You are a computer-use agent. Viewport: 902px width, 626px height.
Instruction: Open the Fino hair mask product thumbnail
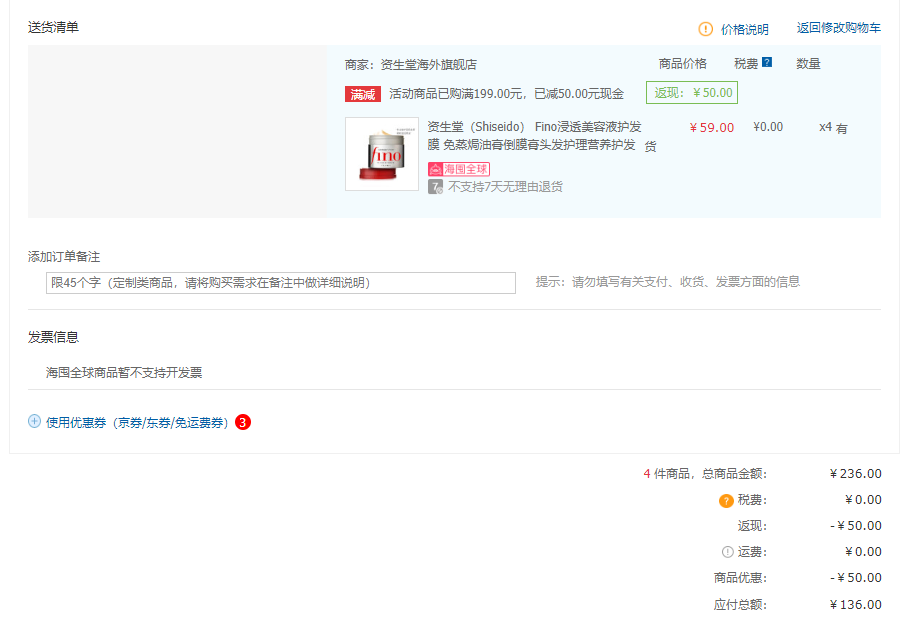(x=382, y=154)
